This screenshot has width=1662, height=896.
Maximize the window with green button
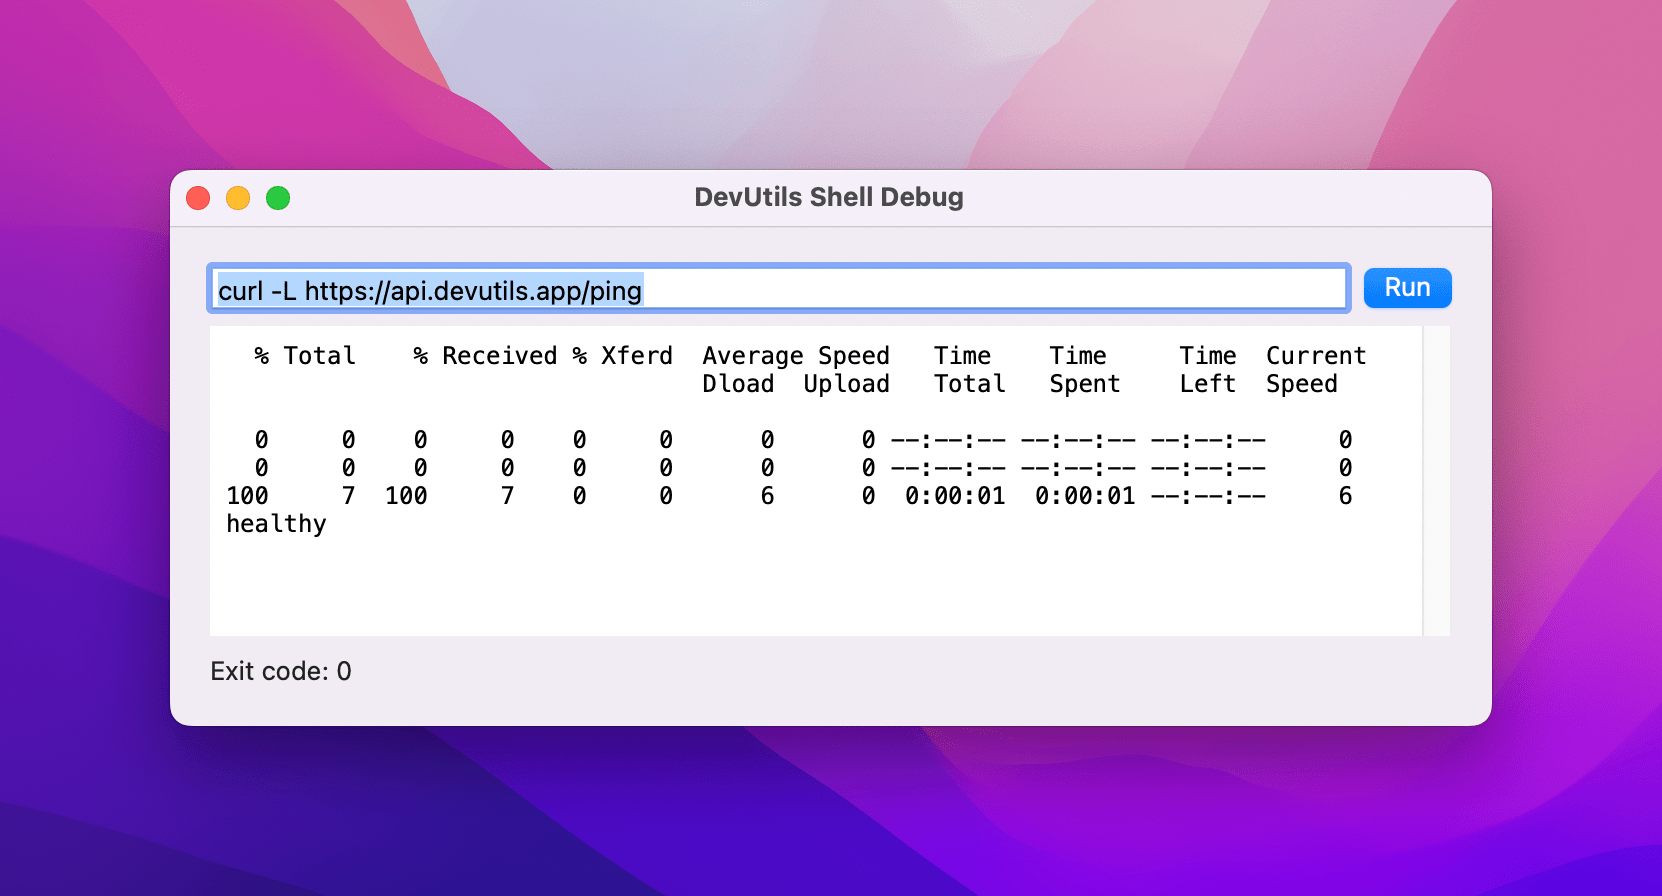pyautogui.click(x=278, y=198)
